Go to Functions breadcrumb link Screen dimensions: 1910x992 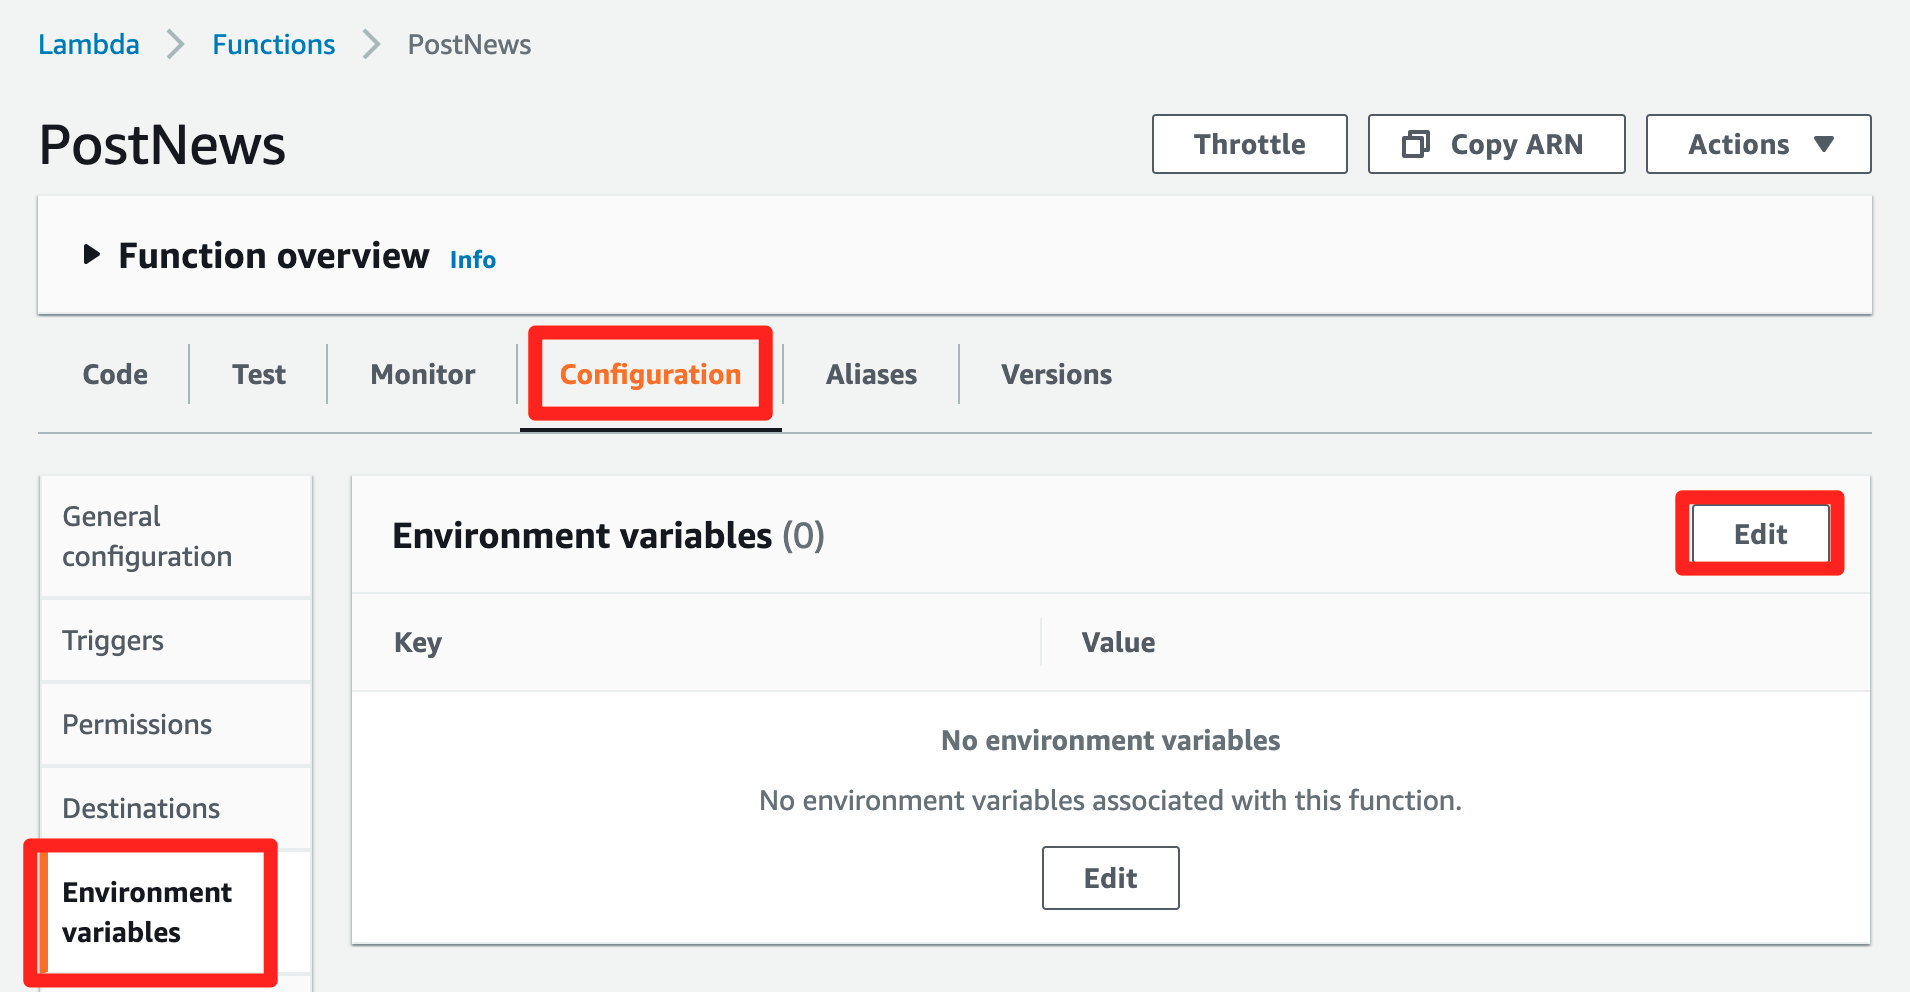point(273,45)
